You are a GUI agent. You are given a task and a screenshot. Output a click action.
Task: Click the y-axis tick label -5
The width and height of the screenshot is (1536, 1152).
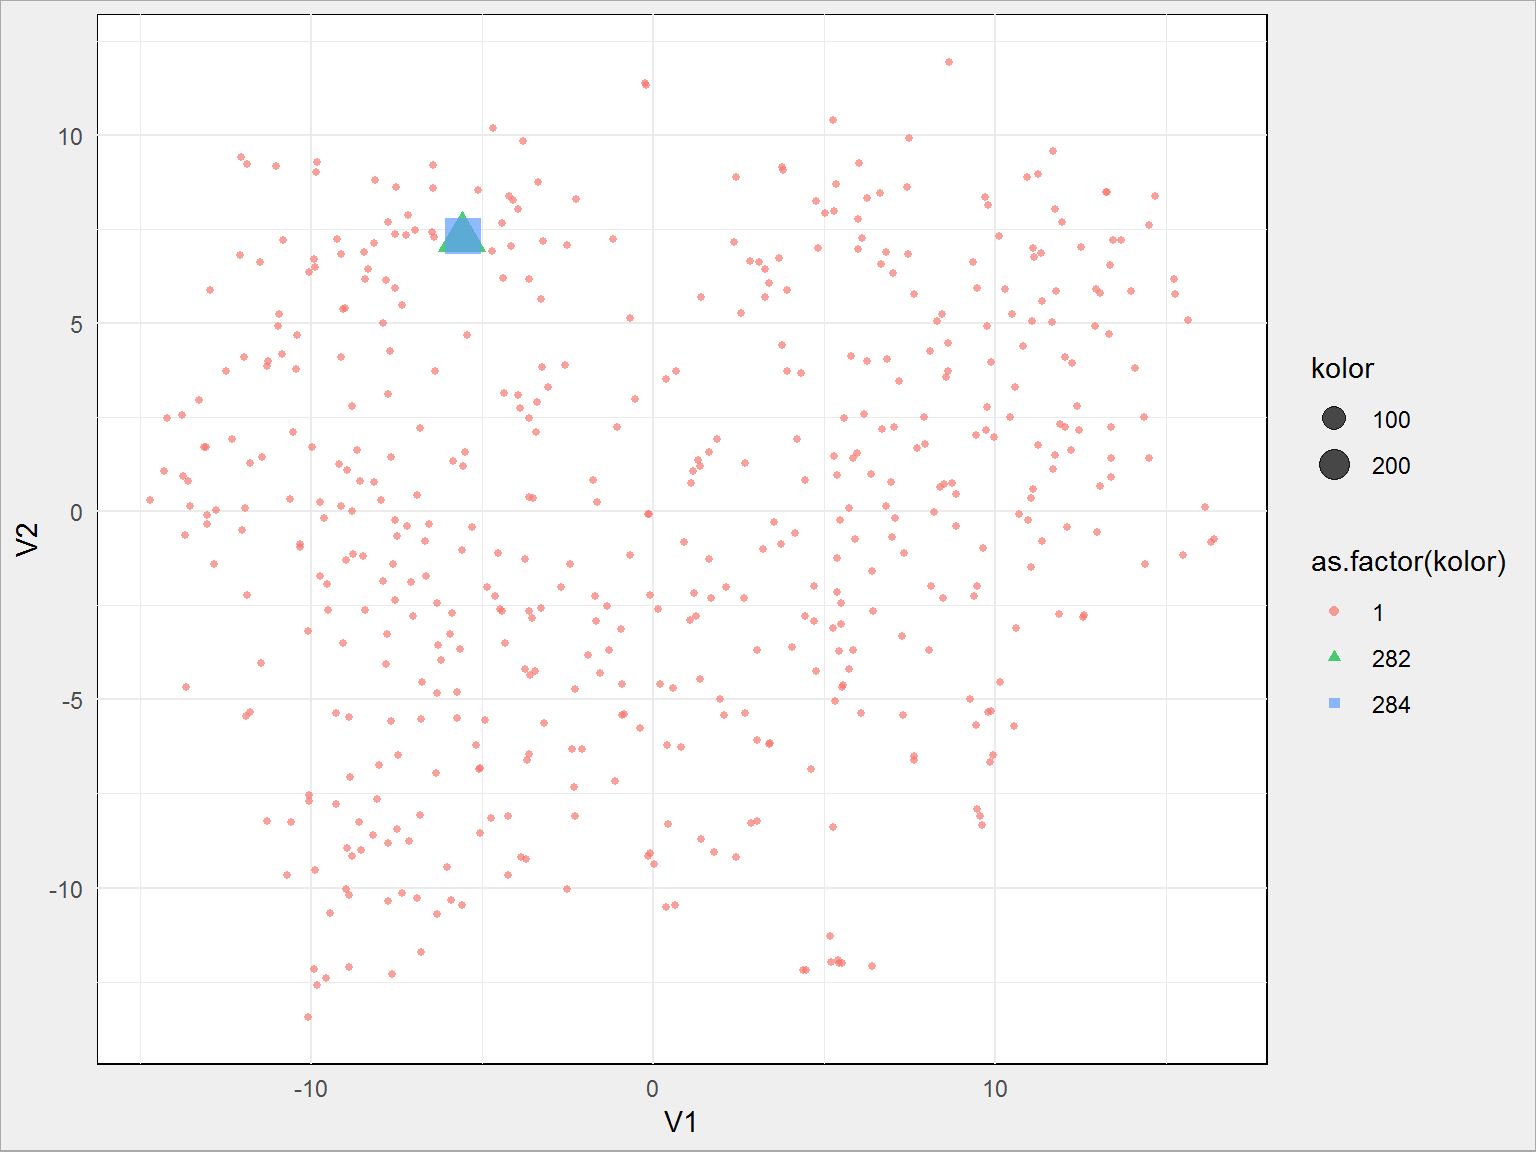tap(72, 701)
